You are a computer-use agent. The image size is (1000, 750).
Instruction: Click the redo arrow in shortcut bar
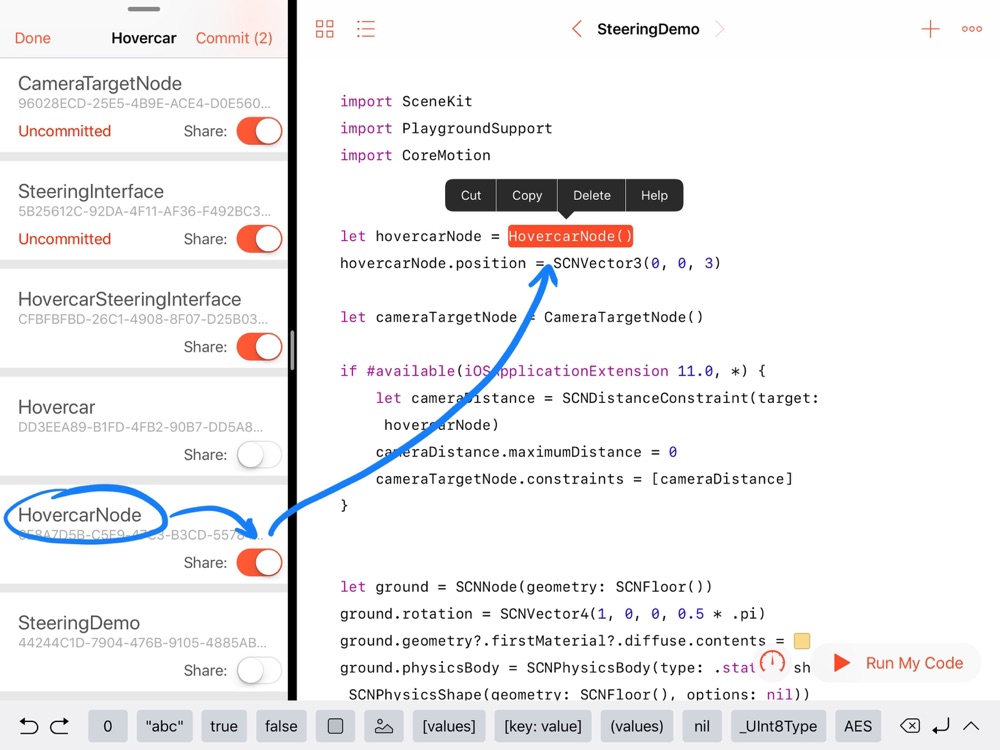click(x=60, y=726)
